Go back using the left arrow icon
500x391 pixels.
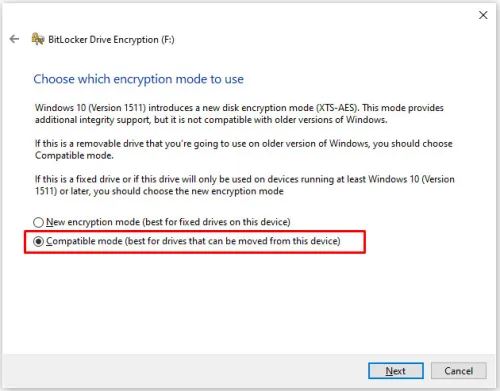[x=14, y=39]
